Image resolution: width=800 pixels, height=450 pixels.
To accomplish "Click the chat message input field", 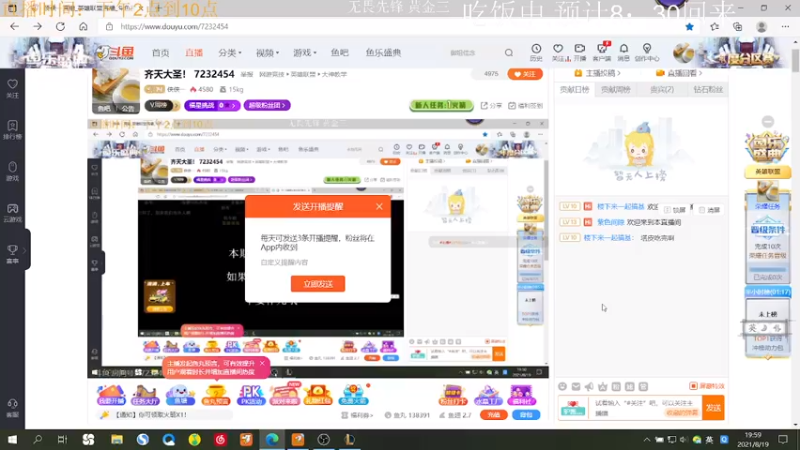I will 645,408.
